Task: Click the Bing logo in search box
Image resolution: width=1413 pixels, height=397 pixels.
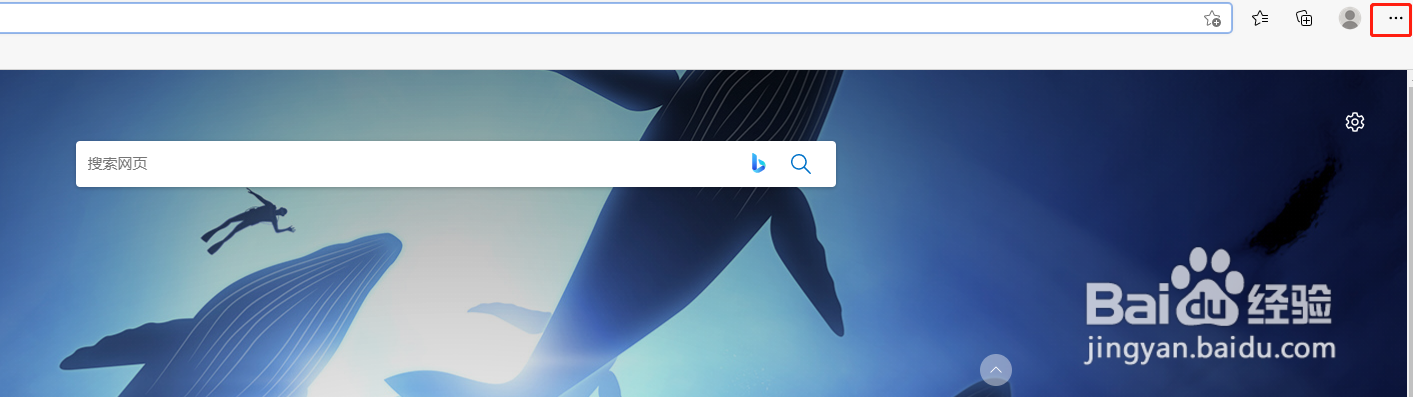Action: tap(758, 164)
